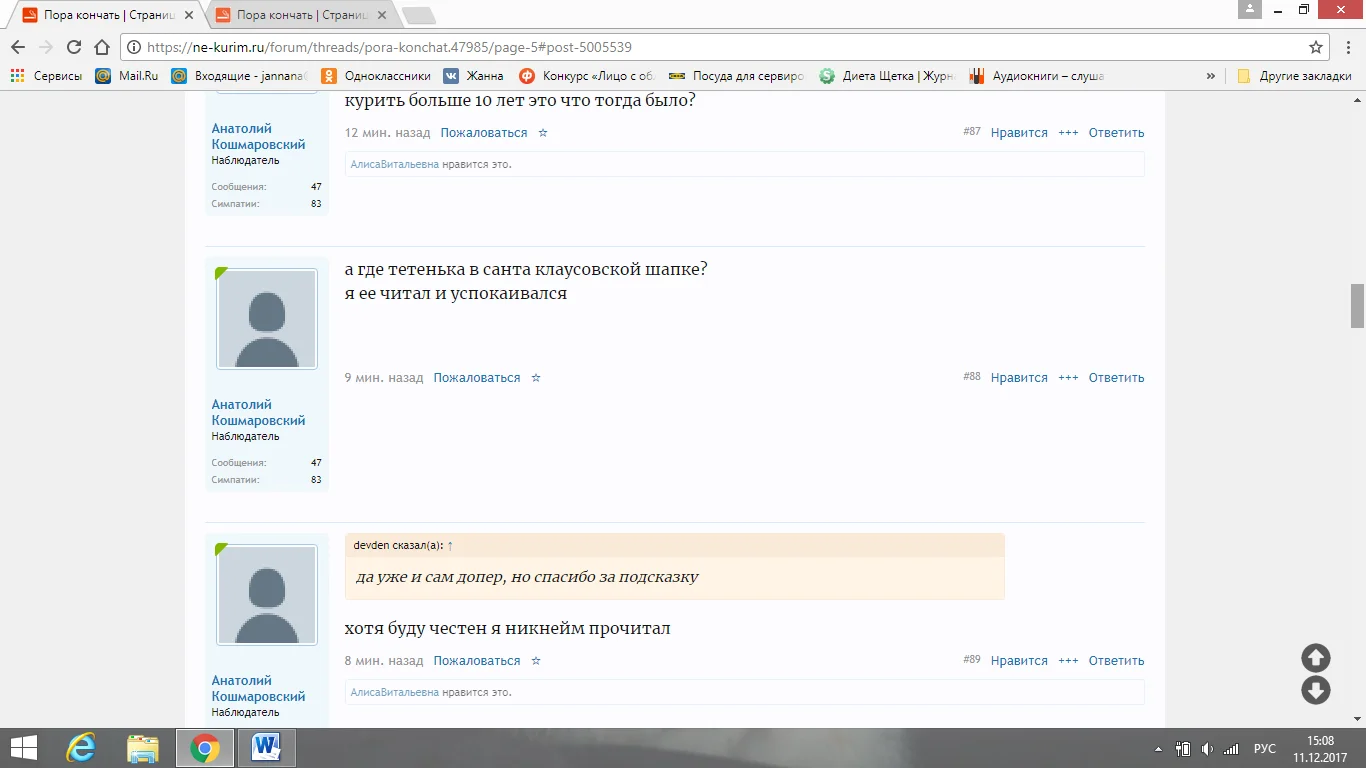The height and width of the screenshot is (768, 1366).
Task: Go back using the browser back arrow
Action: pos(18,47)
